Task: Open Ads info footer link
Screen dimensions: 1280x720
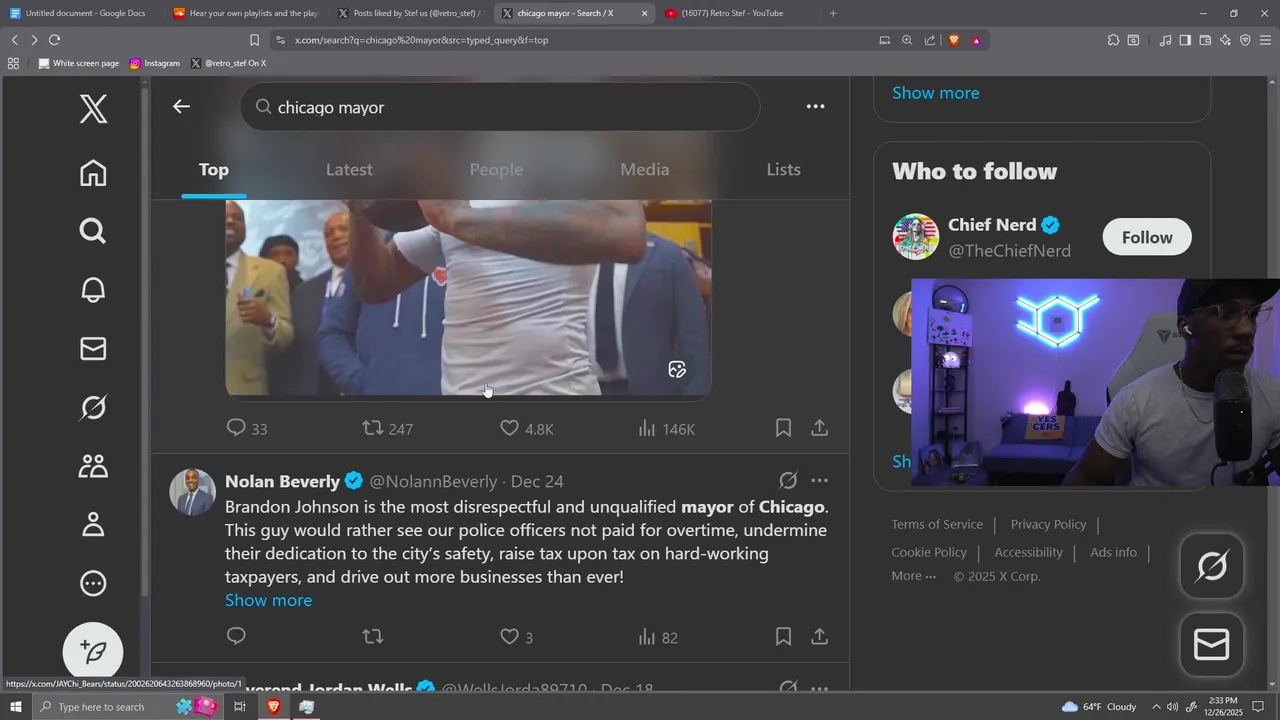Action: 1113,552
